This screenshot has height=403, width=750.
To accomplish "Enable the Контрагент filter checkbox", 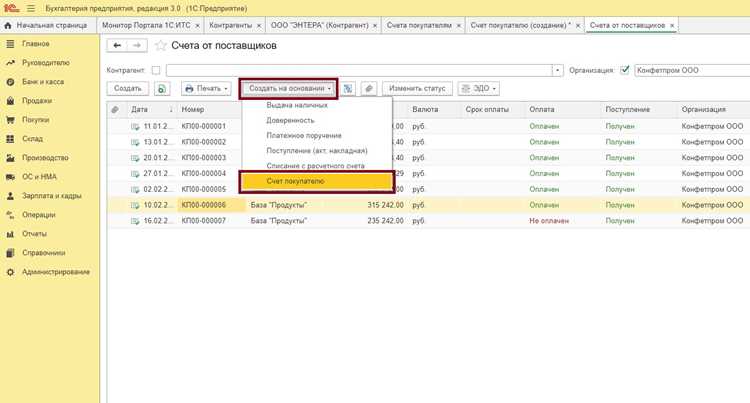I will coord(156,70).
